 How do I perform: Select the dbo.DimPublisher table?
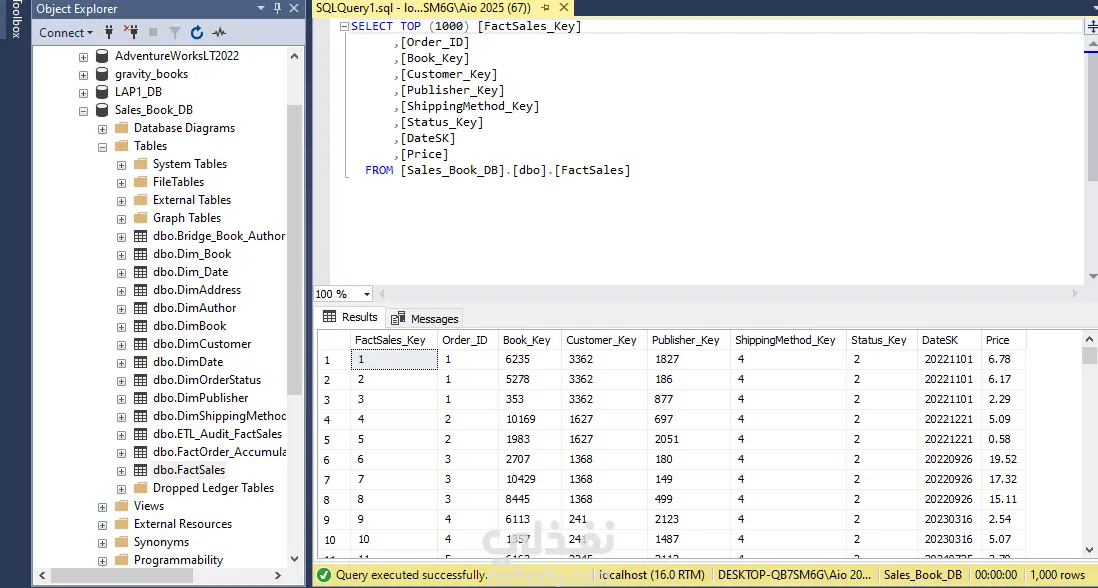tap(200, 398)
